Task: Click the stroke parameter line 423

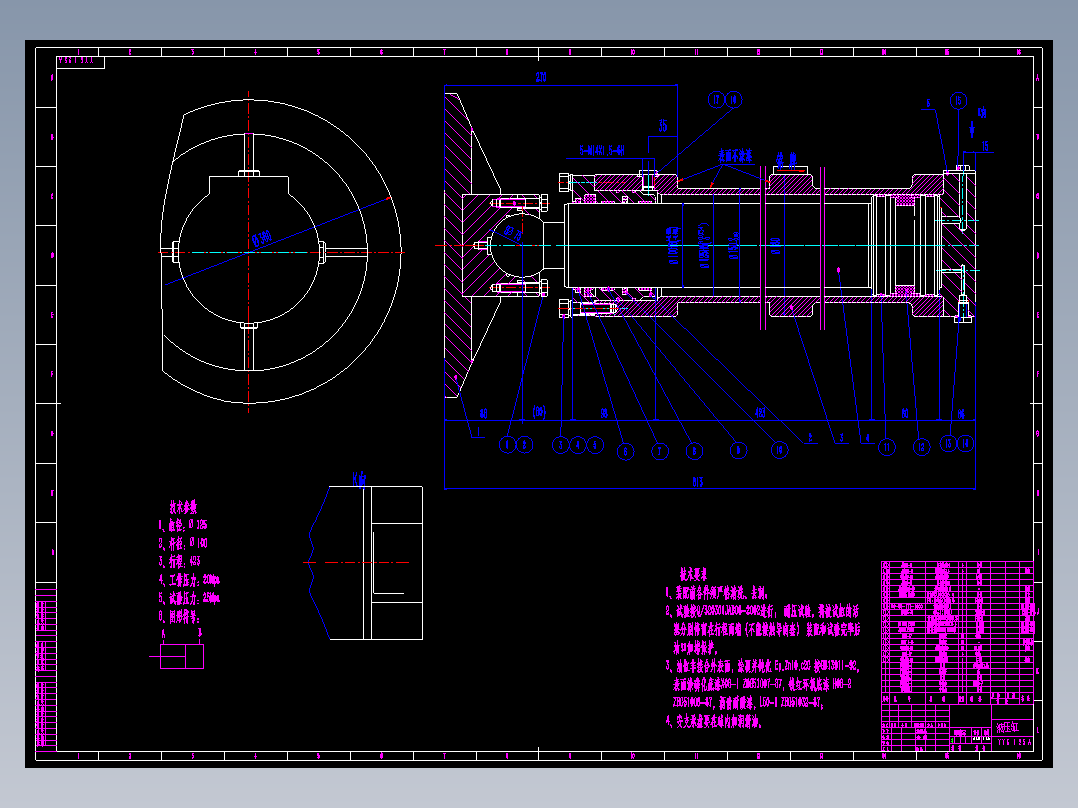Action: coord(179,561)
